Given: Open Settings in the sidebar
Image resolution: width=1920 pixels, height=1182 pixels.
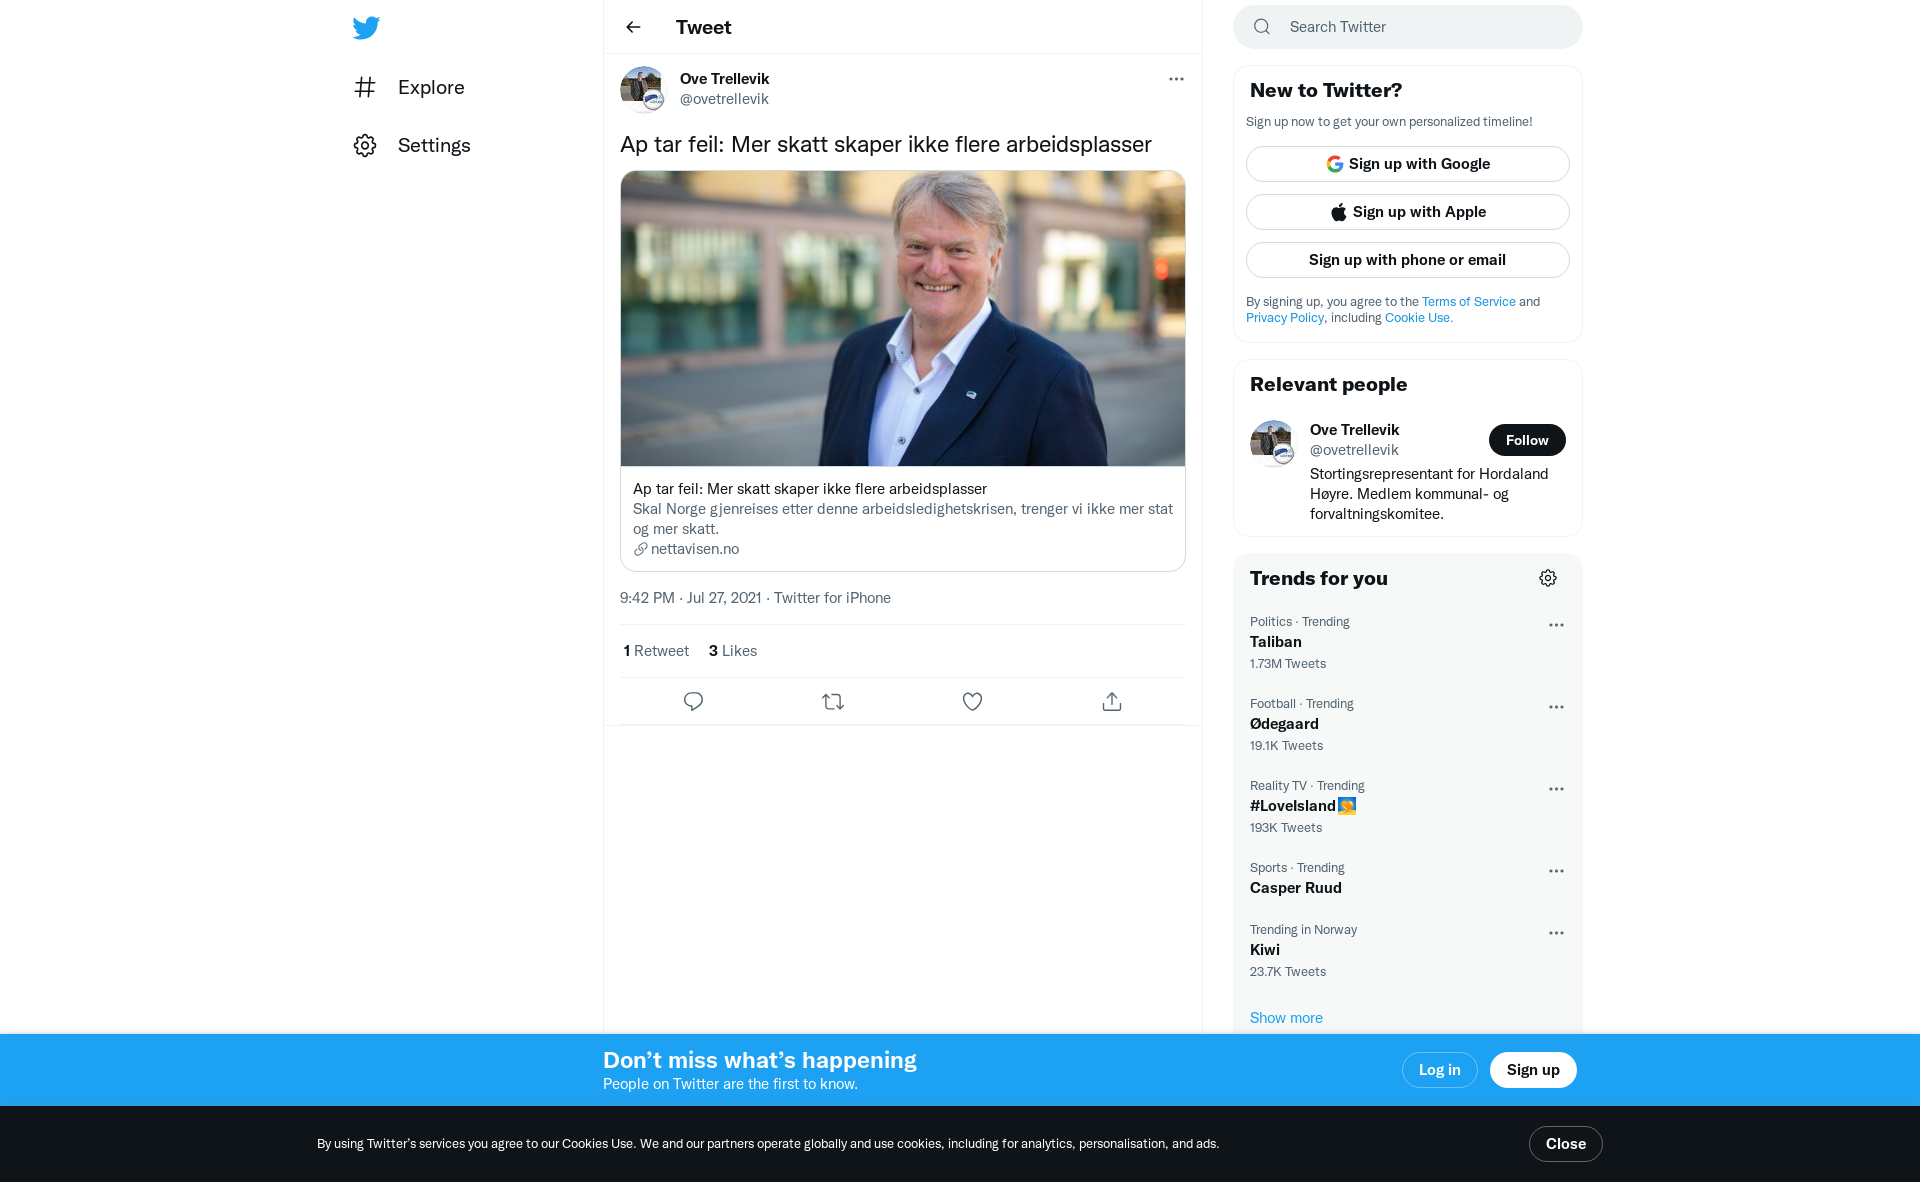Looking at the screenshot, I should pos(433,145).
